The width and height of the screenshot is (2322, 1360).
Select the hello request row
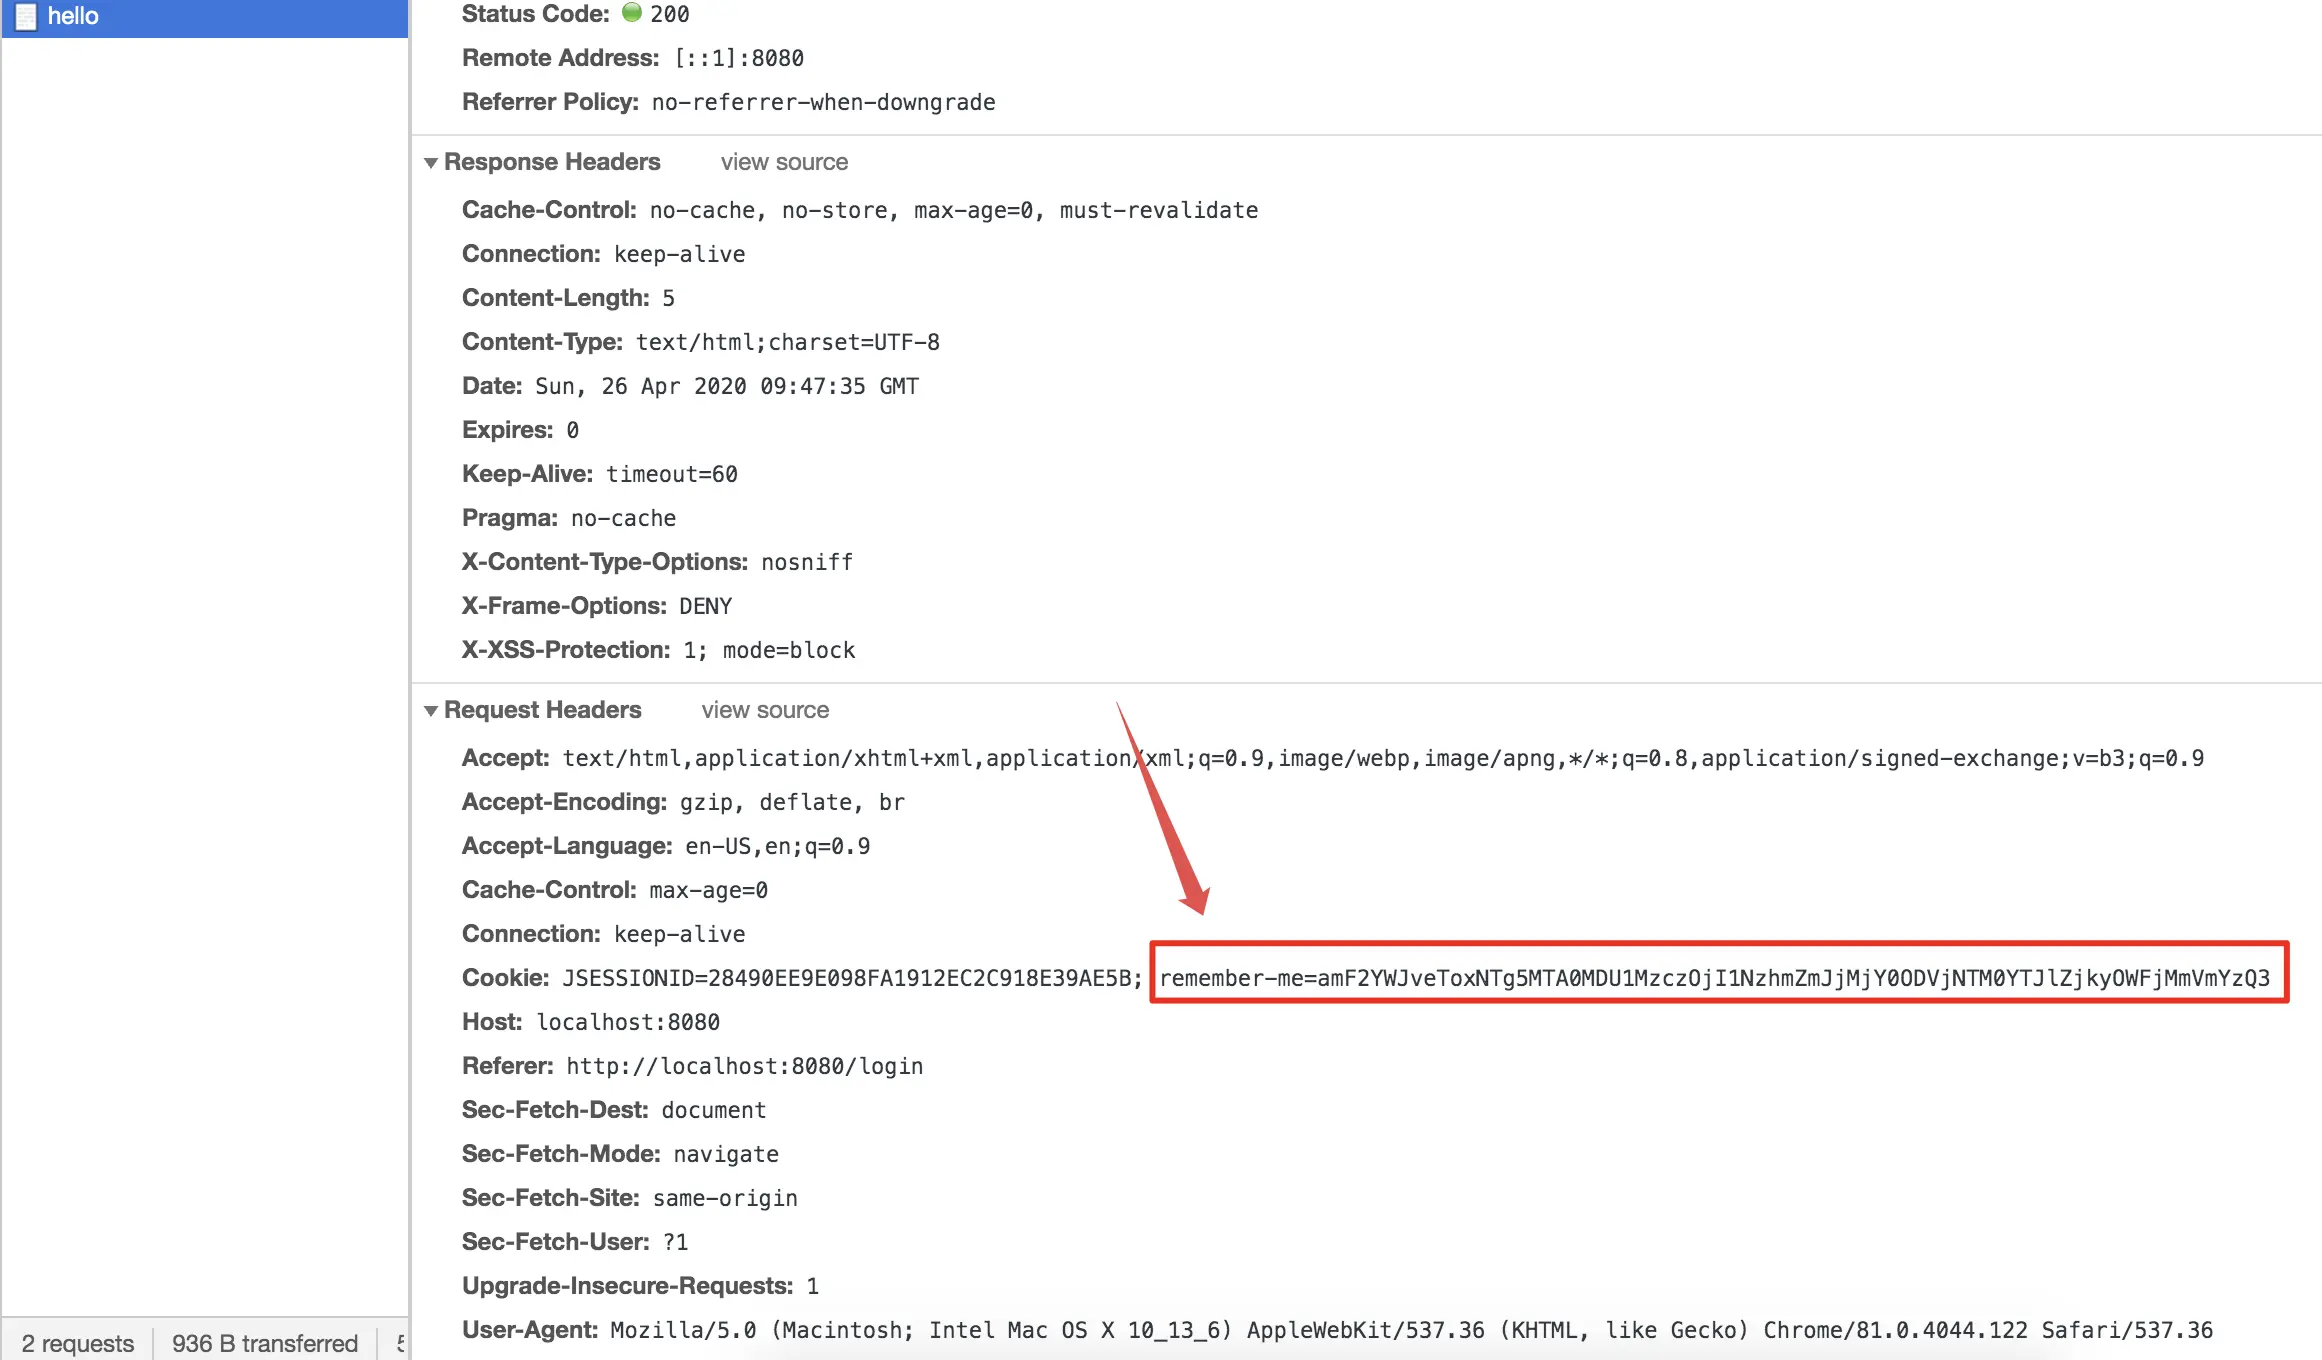coord(204,16)
